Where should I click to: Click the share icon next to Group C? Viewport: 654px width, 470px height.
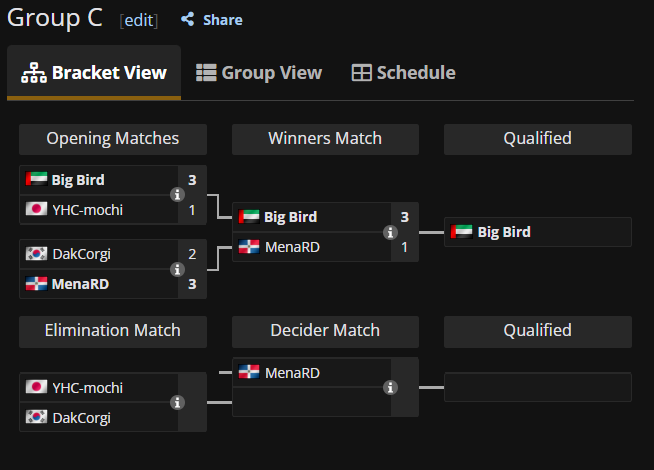pyautogui.click(x=187, y=20)
